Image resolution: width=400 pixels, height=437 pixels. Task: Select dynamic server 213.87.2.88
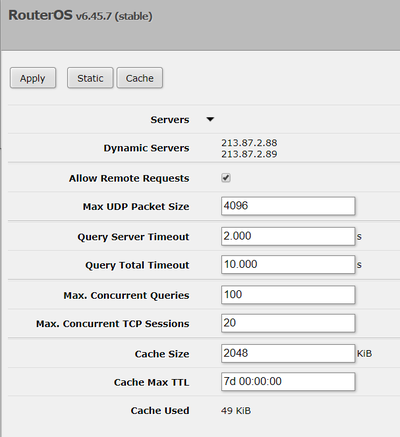pos(249,143)
